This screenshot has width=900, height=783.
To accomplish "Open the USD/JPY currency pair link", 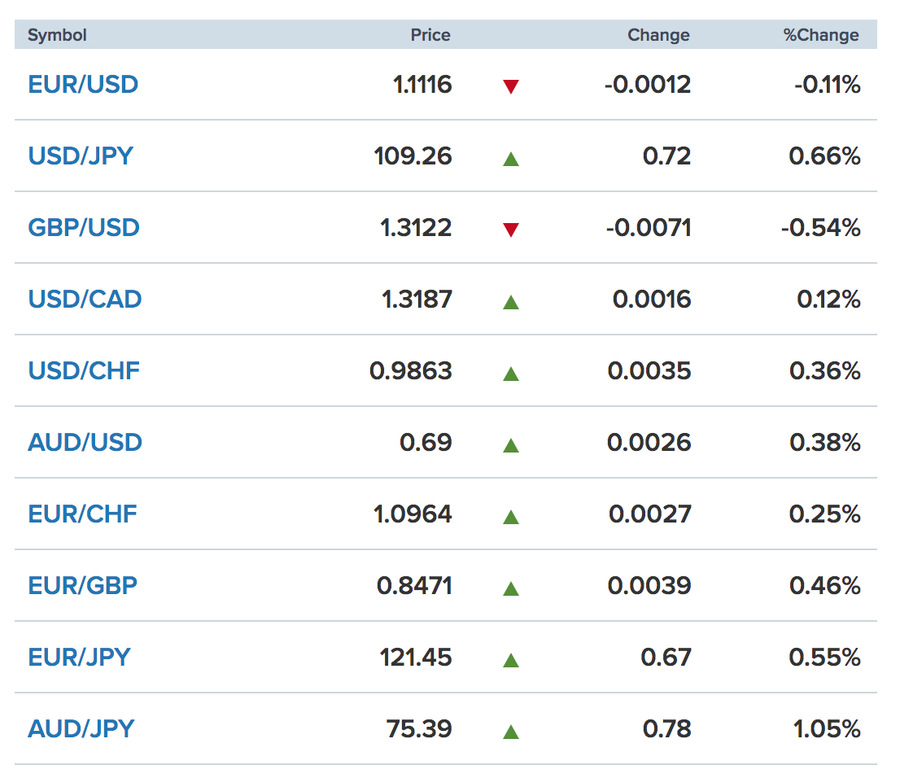I will pyautogui.click(x=80, y=157).
